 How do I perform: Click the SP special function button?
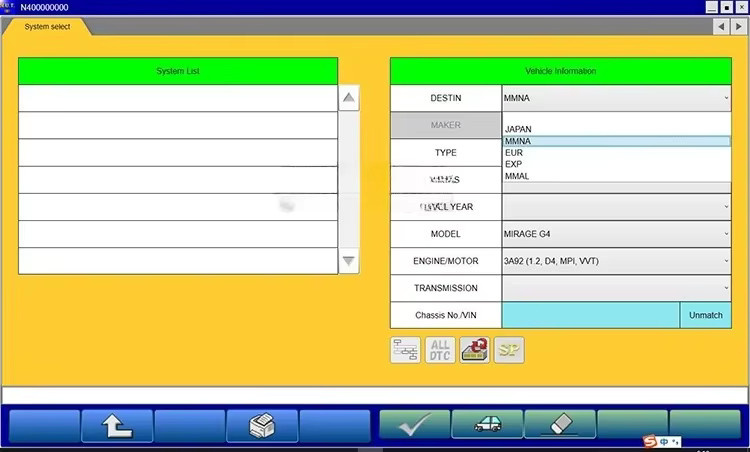tap(509, 350)
